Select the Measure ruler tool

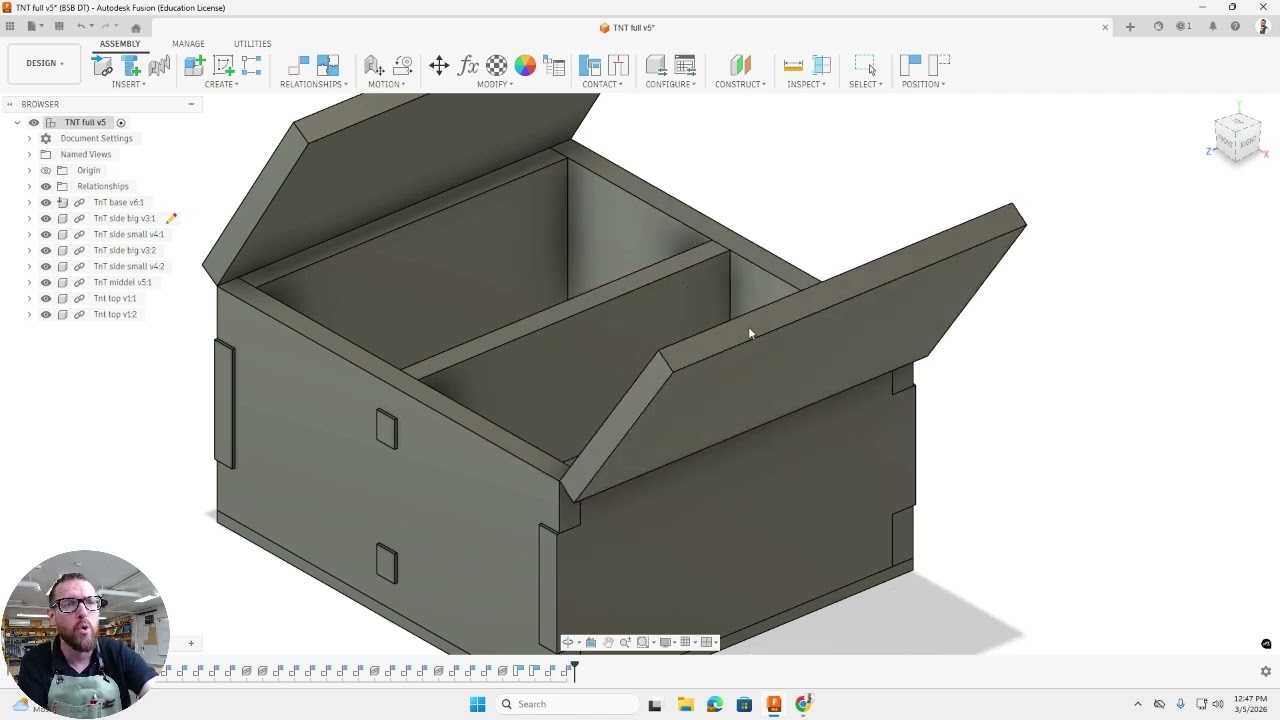click(793, 66)
